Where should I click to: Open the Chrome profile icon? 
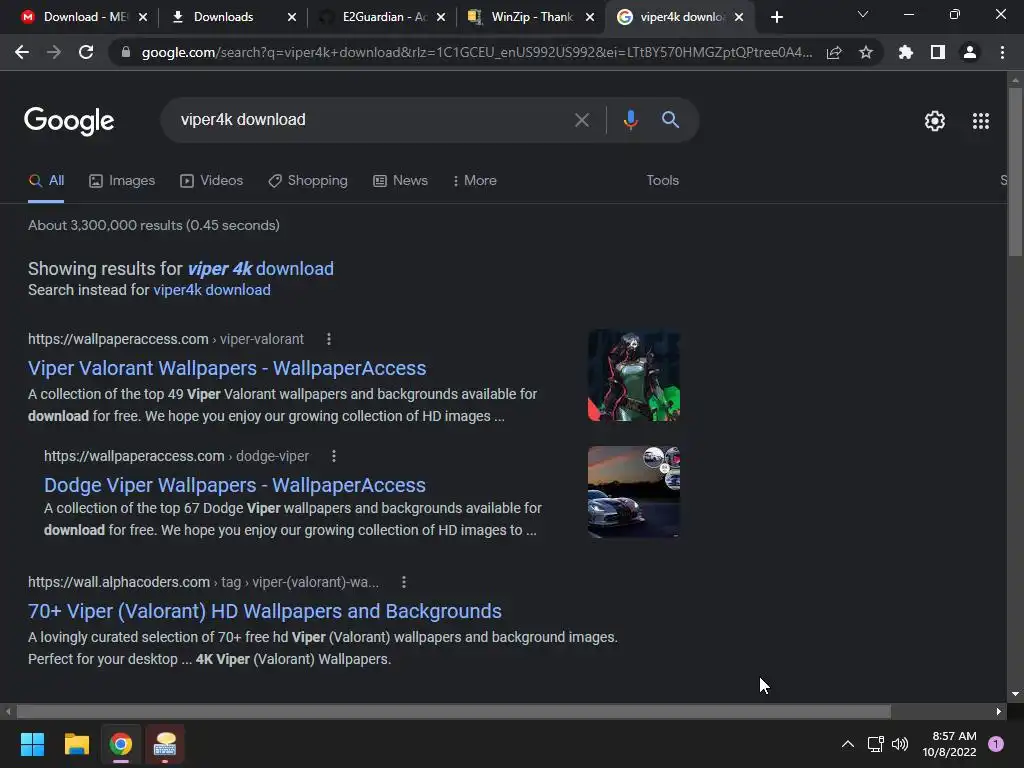click(x=970, y=52)
